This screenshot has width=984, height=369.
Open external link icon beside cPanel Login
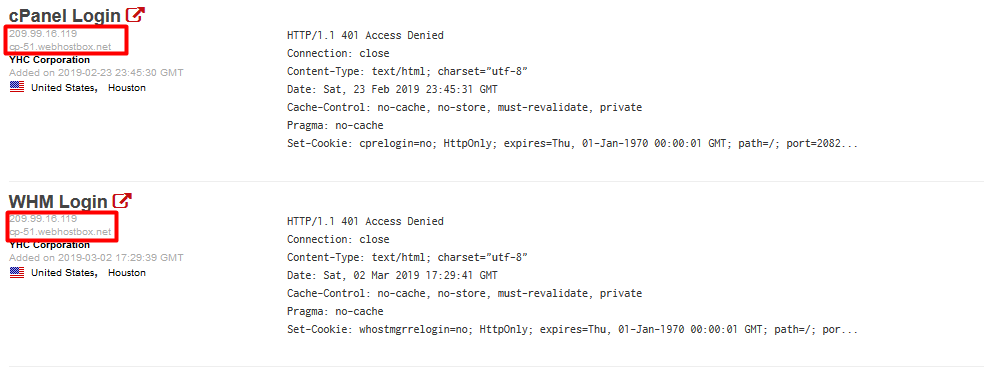(x=135, y=15)
